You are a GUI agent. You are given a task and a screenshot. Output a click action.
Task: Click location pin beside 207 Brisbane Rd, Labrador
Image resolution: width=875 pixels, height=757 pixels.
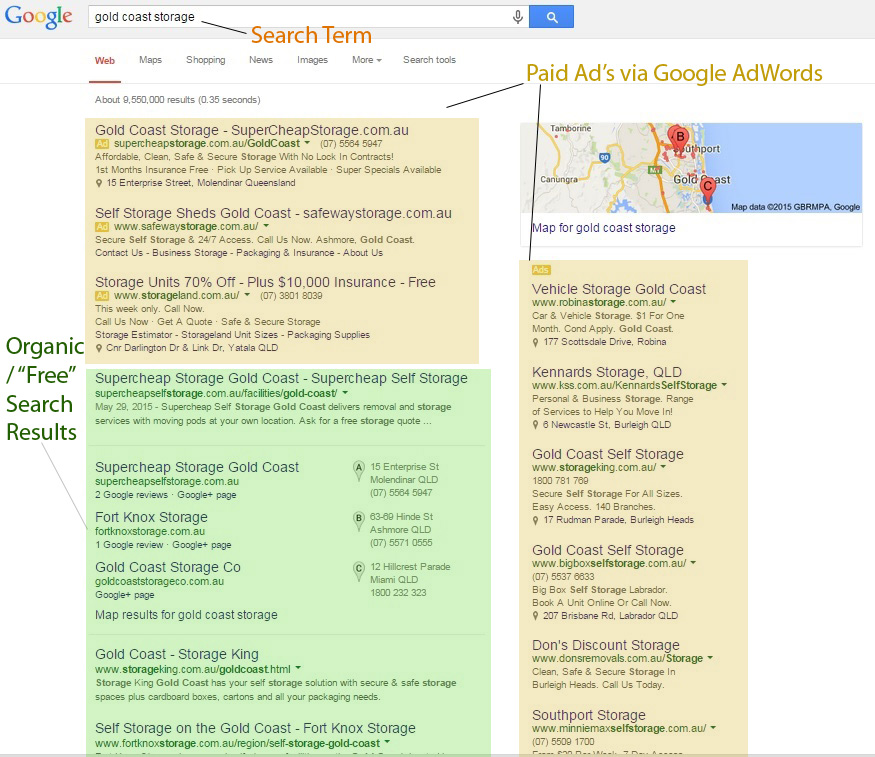click(x=536, y=616)
